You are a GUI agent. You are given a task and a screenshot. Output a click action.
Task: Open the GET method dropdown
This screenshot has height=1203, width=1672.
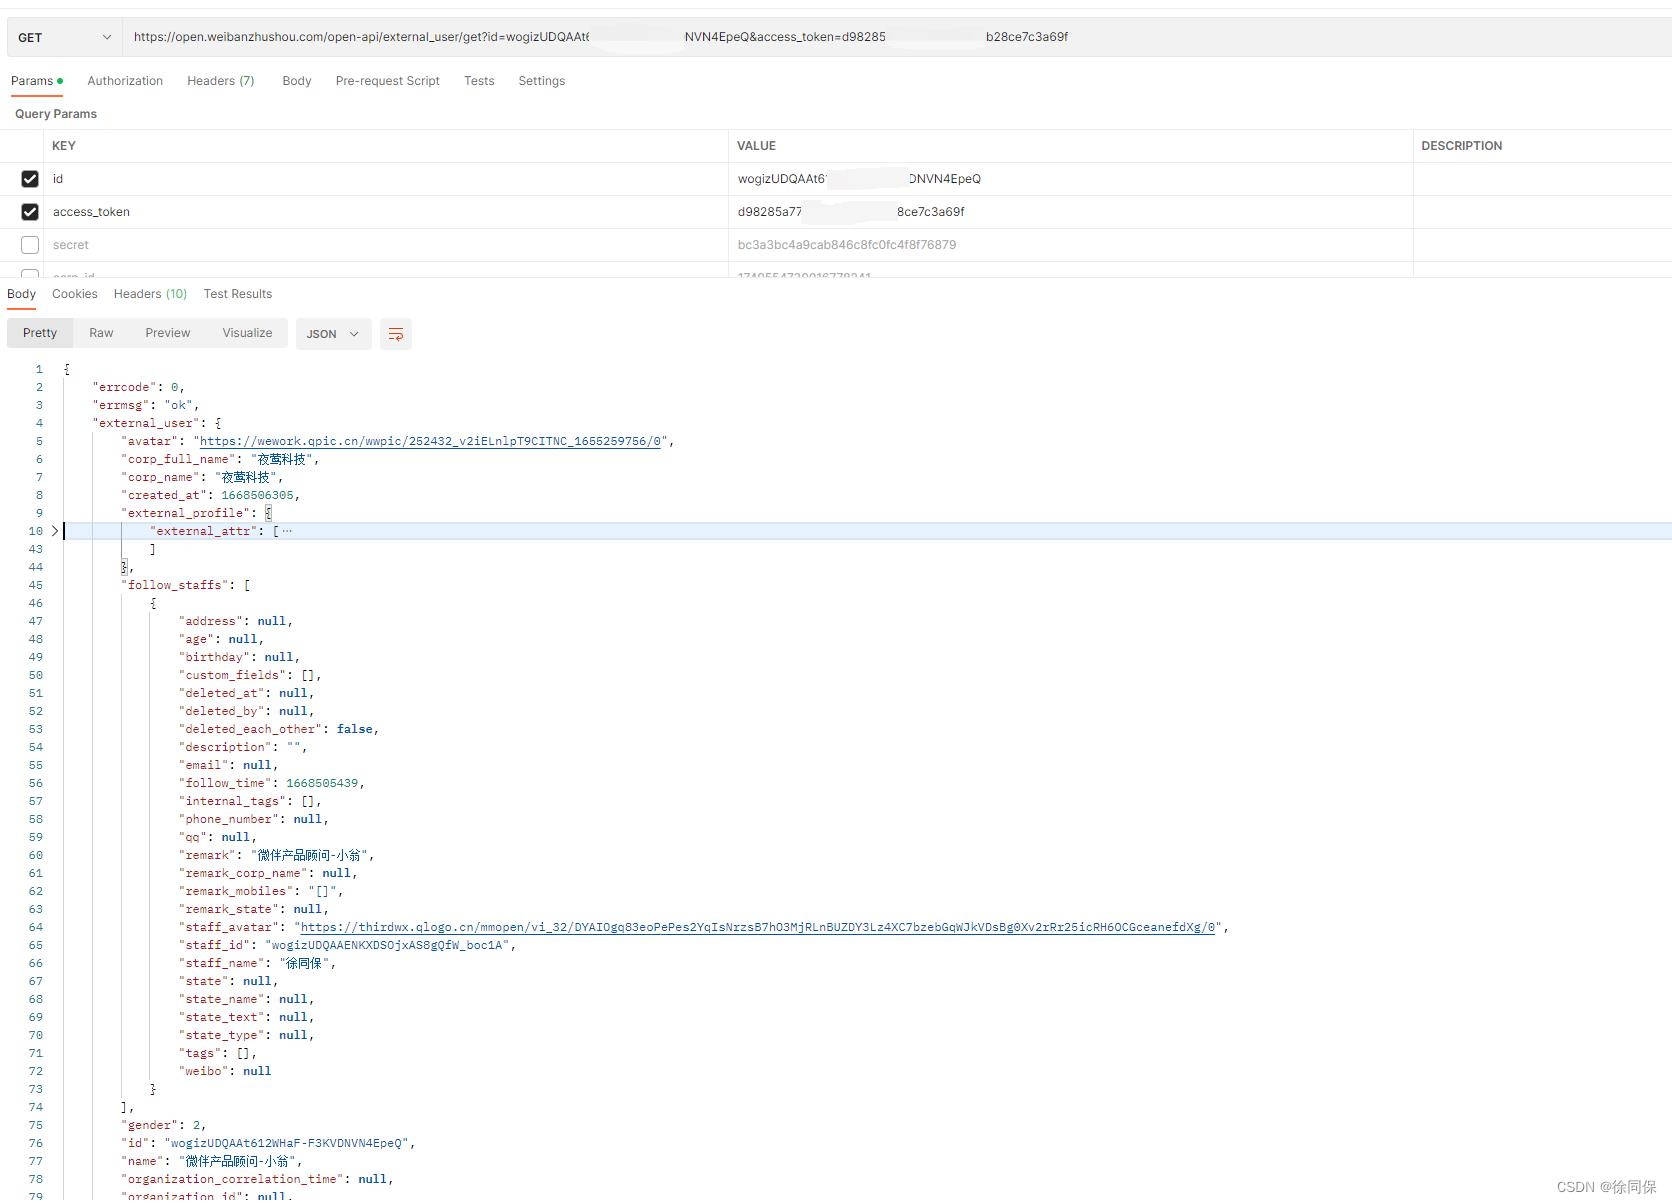tap(64, 37)
